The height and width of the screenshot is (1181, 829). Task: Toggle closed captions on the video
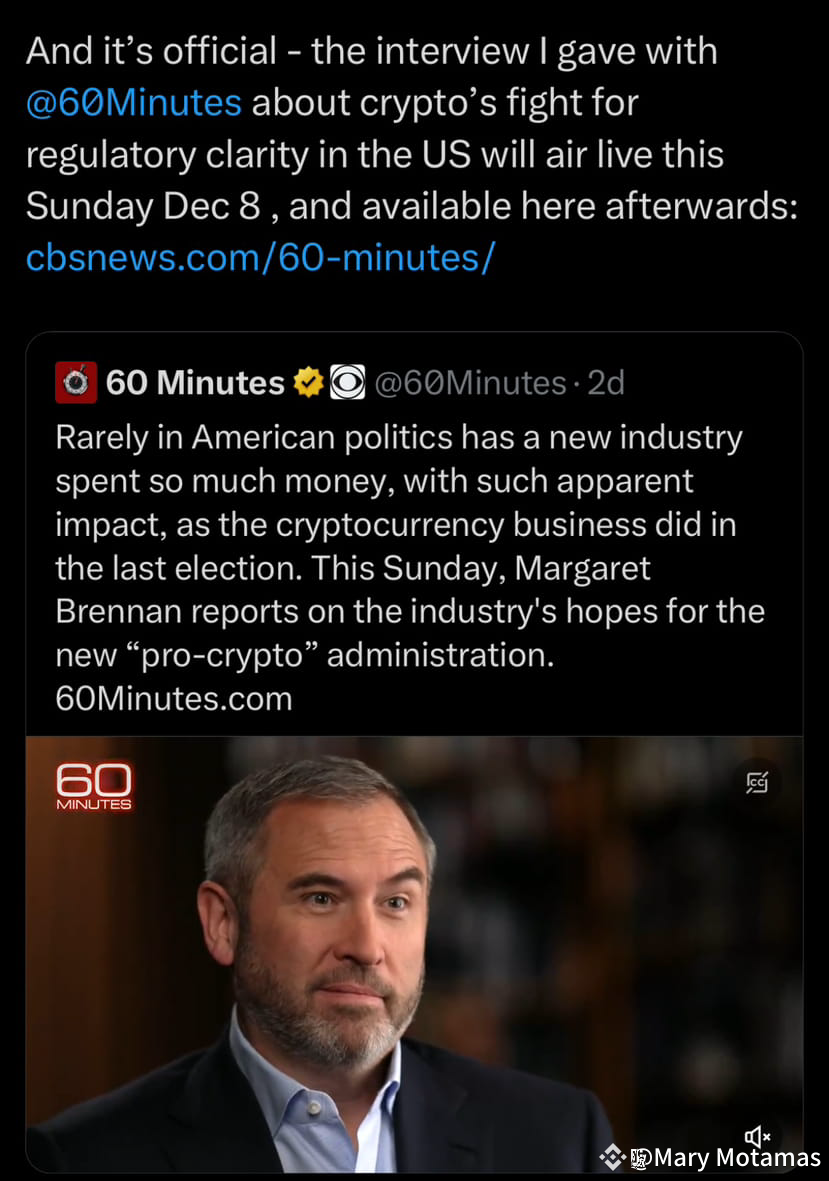(x=756, y=783)
